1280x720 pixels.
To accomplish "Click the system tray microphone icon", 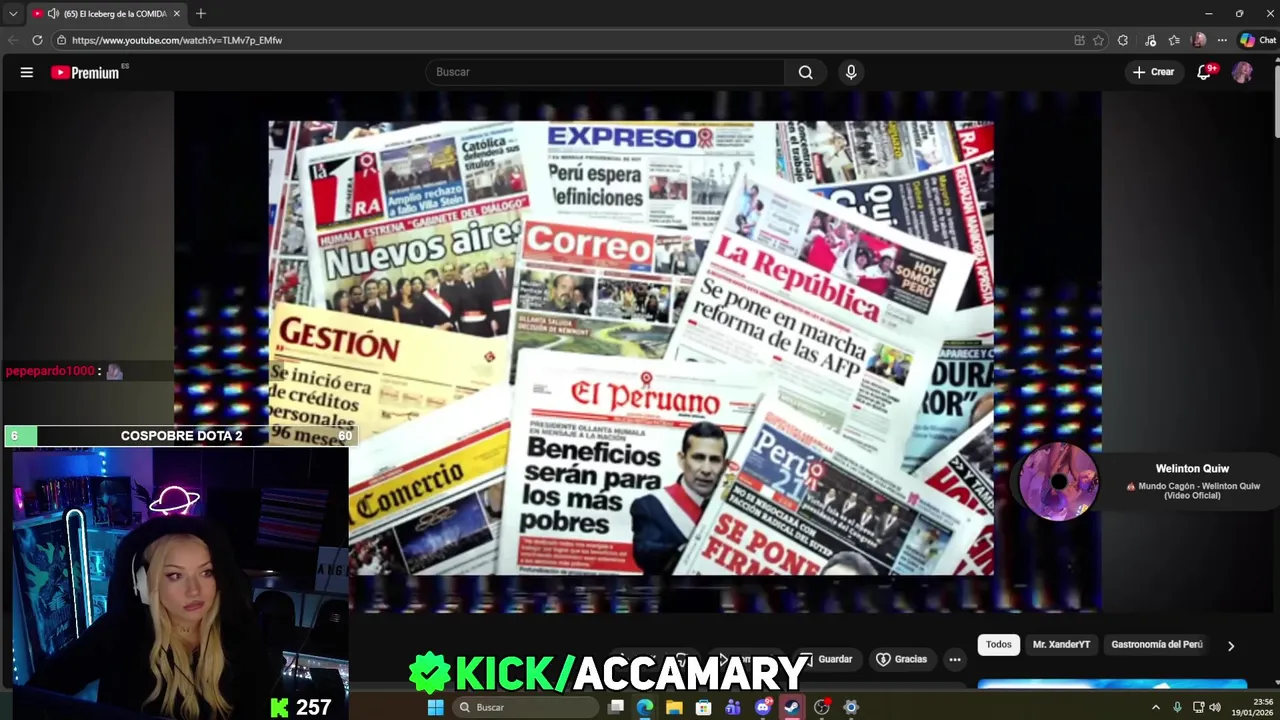I will coord(1177,707).
